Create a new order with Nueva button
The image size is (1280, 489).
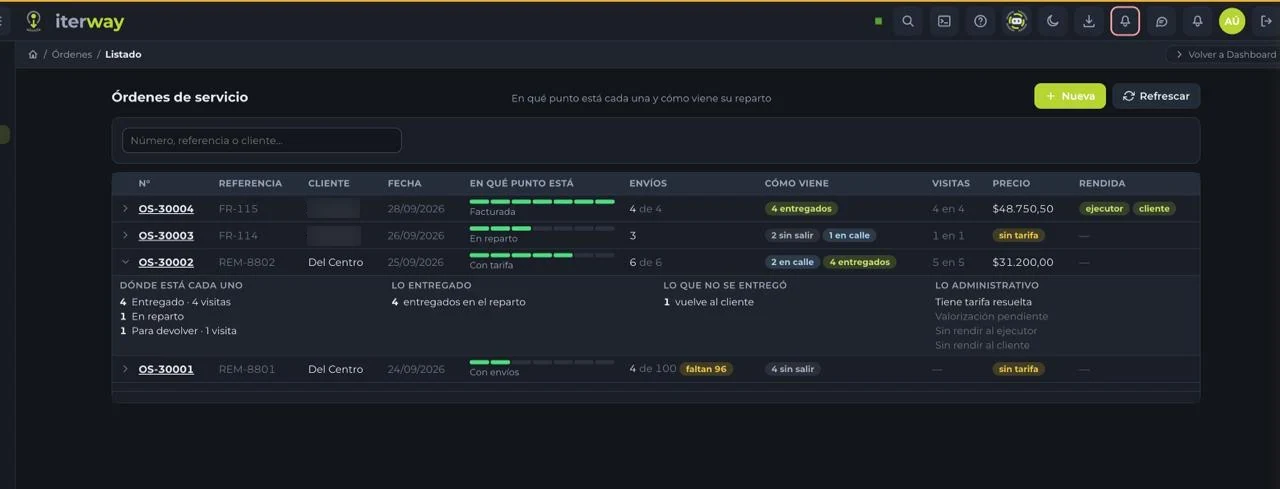[x=1070, y=96]
